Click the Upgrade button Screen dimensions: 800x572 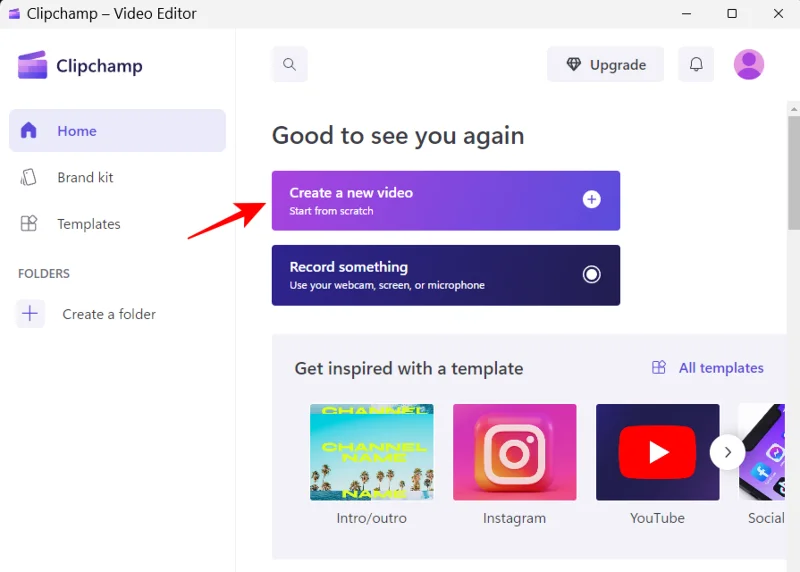[x=606, y=64]
